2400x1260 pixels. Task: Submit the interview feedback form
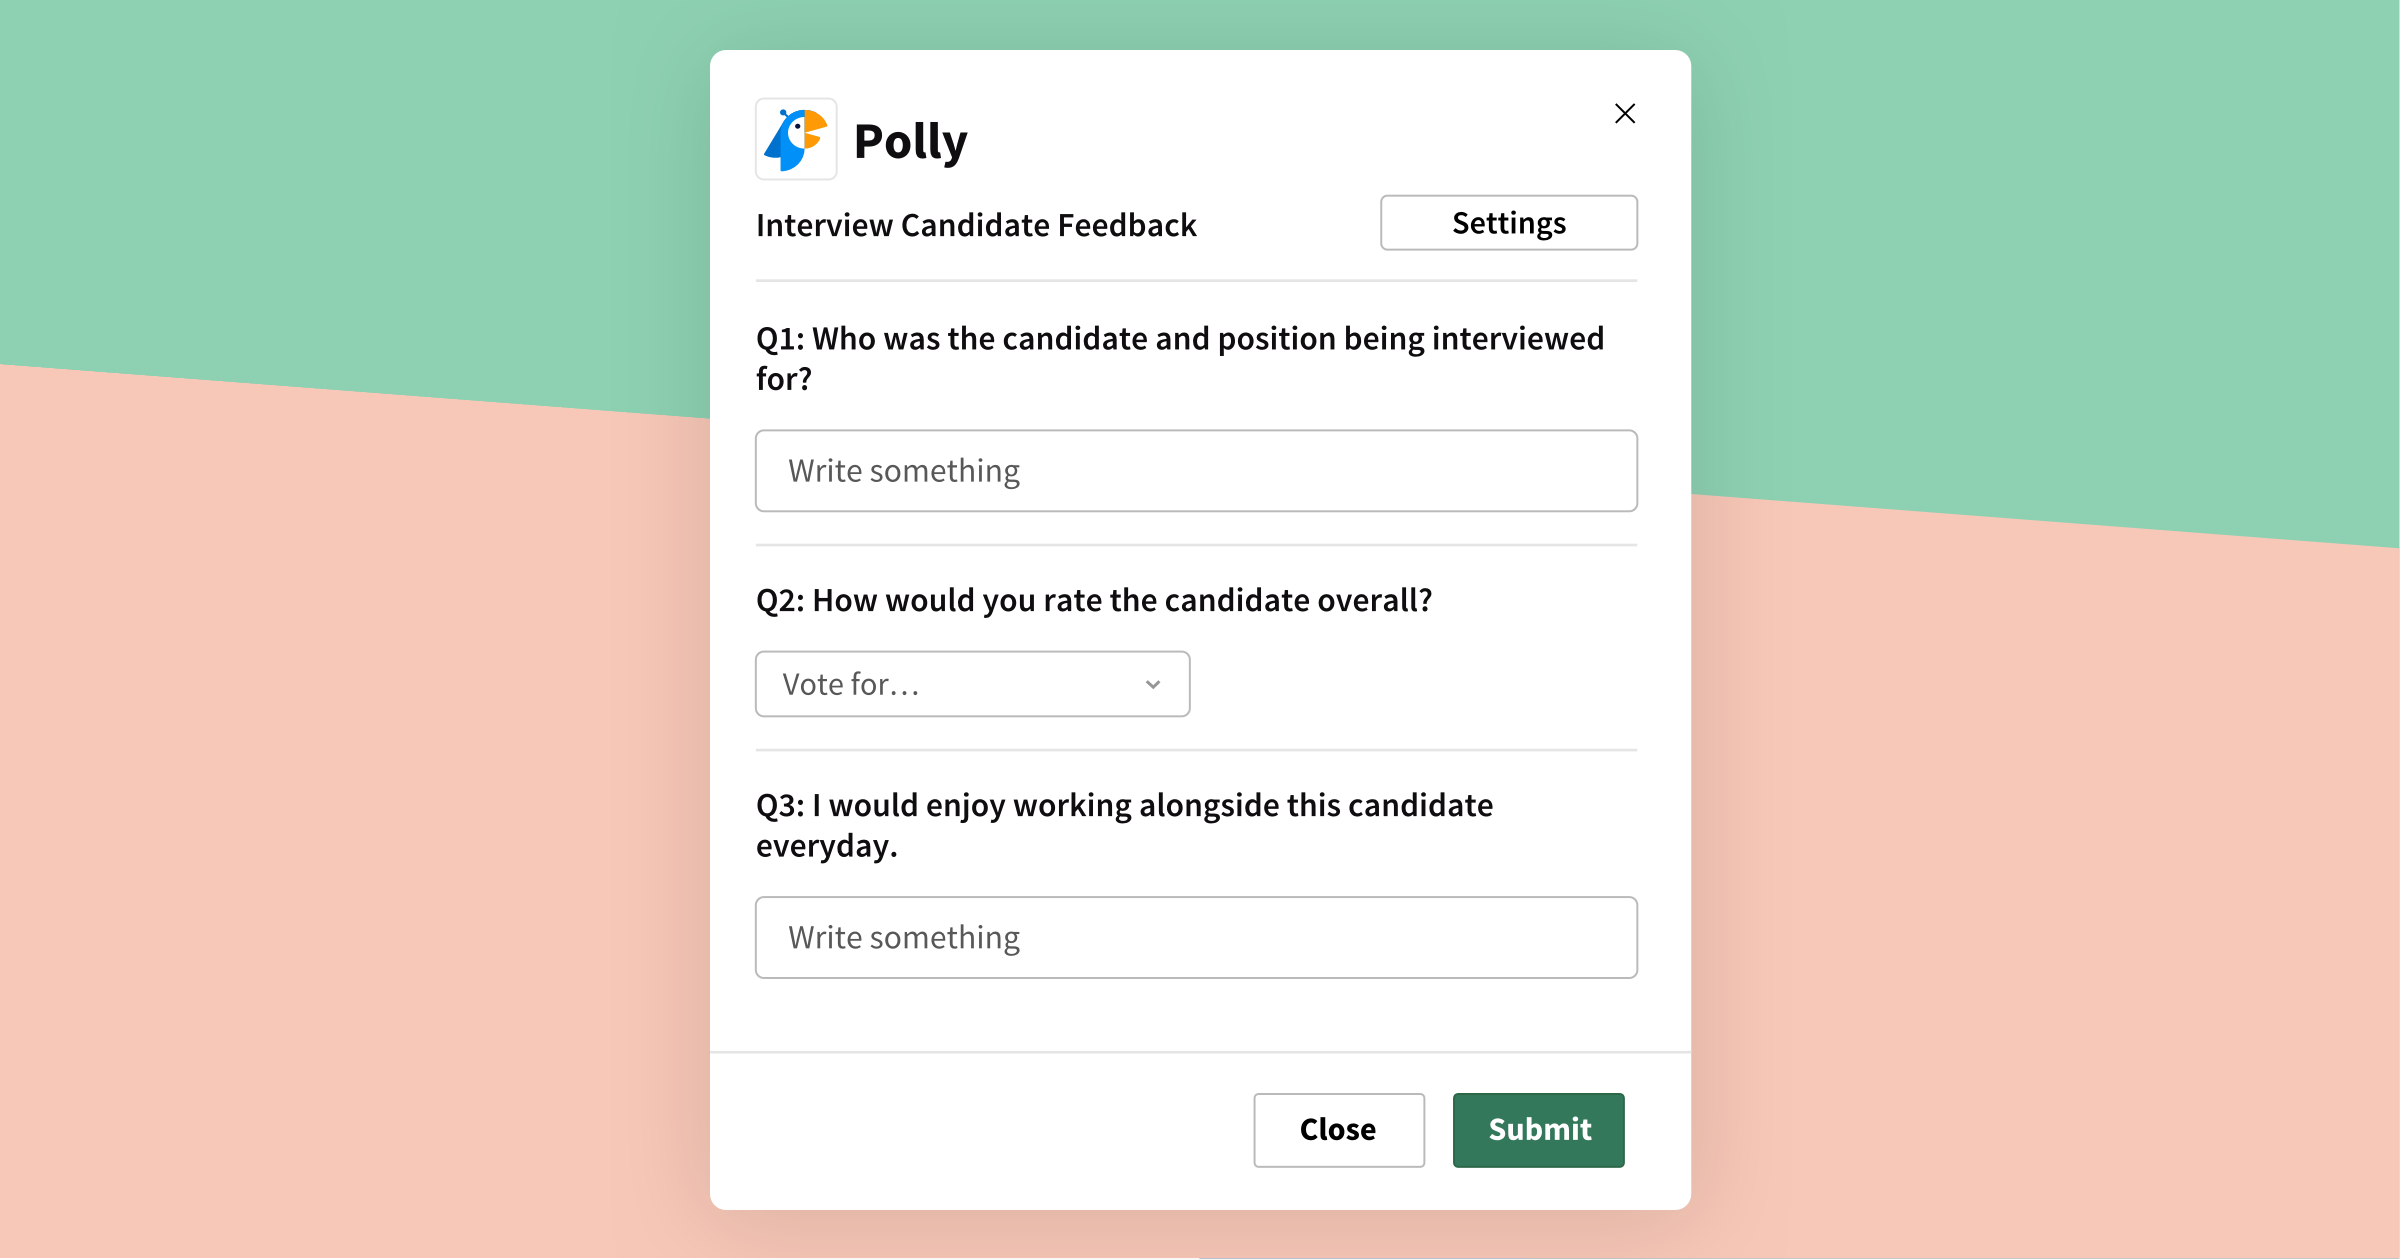pos(1538,1130)
